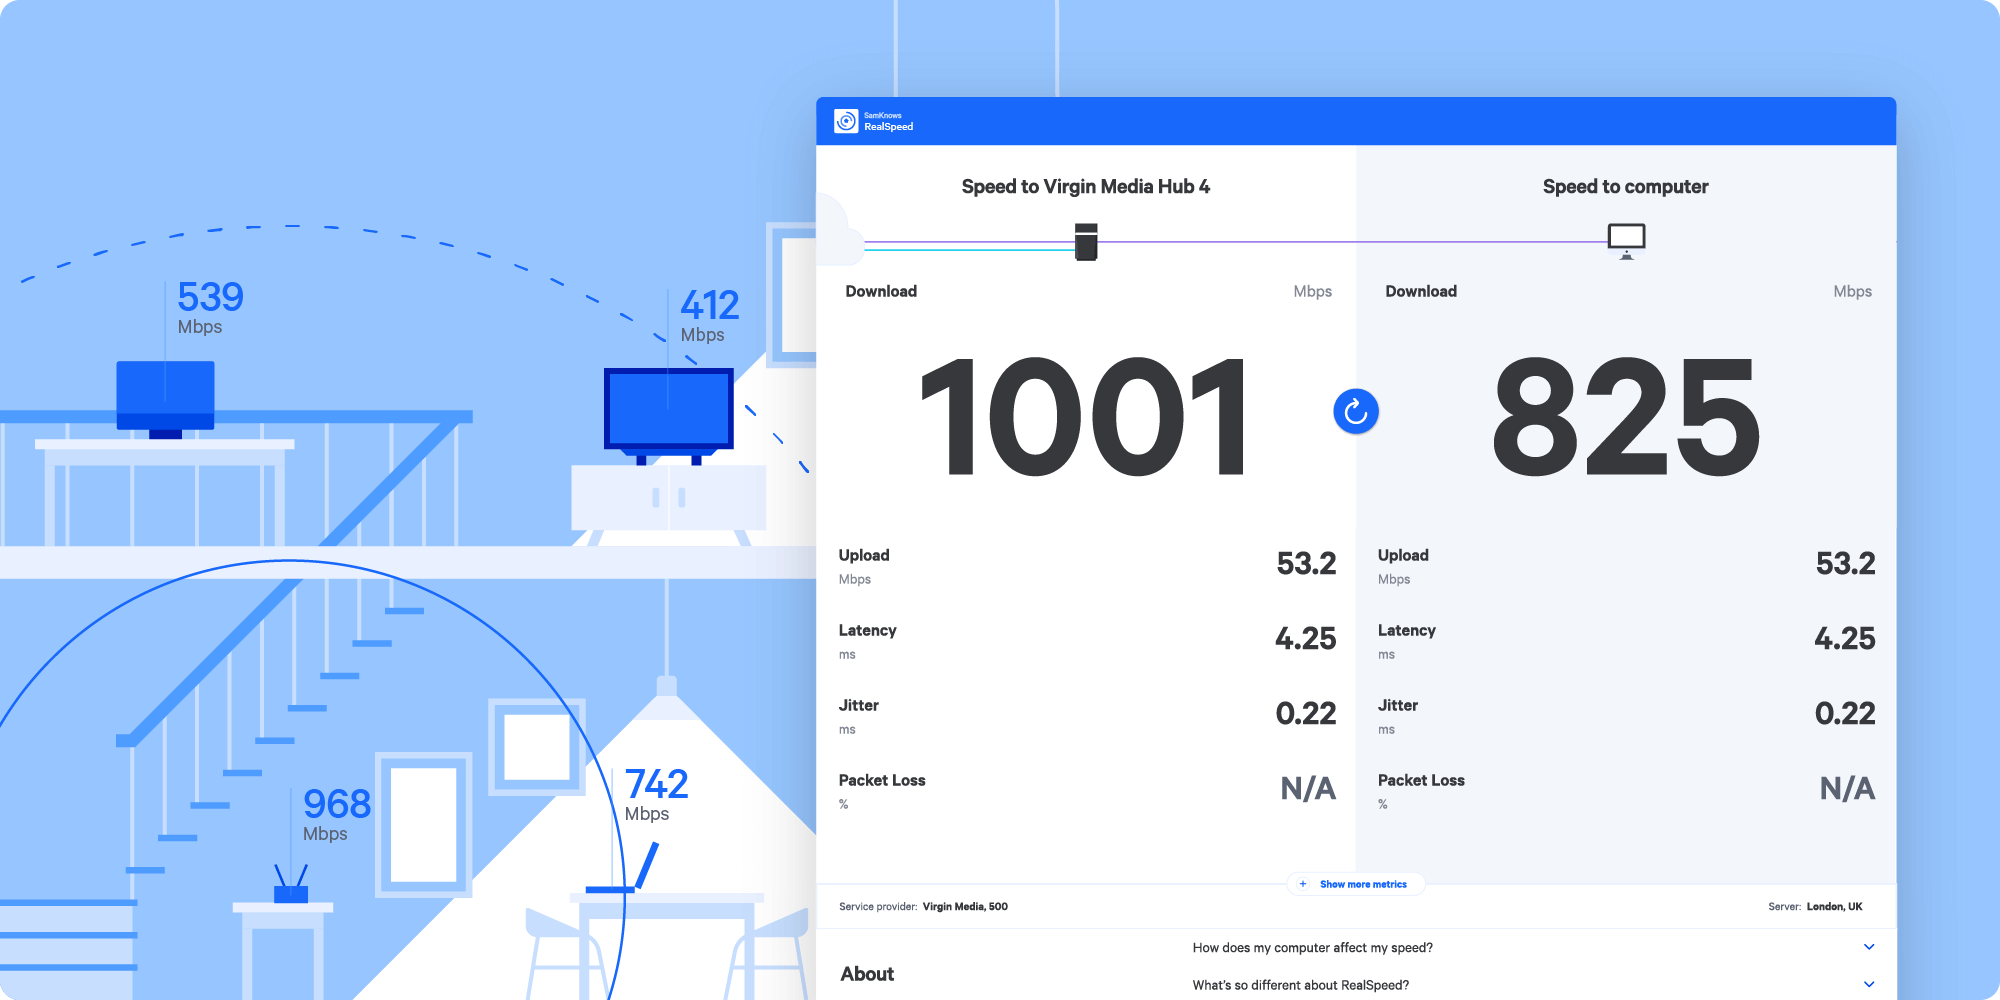Viewport: 2000px width, 1000px height.
Task: Click the circular retest refresh button
Action: 1356,411
